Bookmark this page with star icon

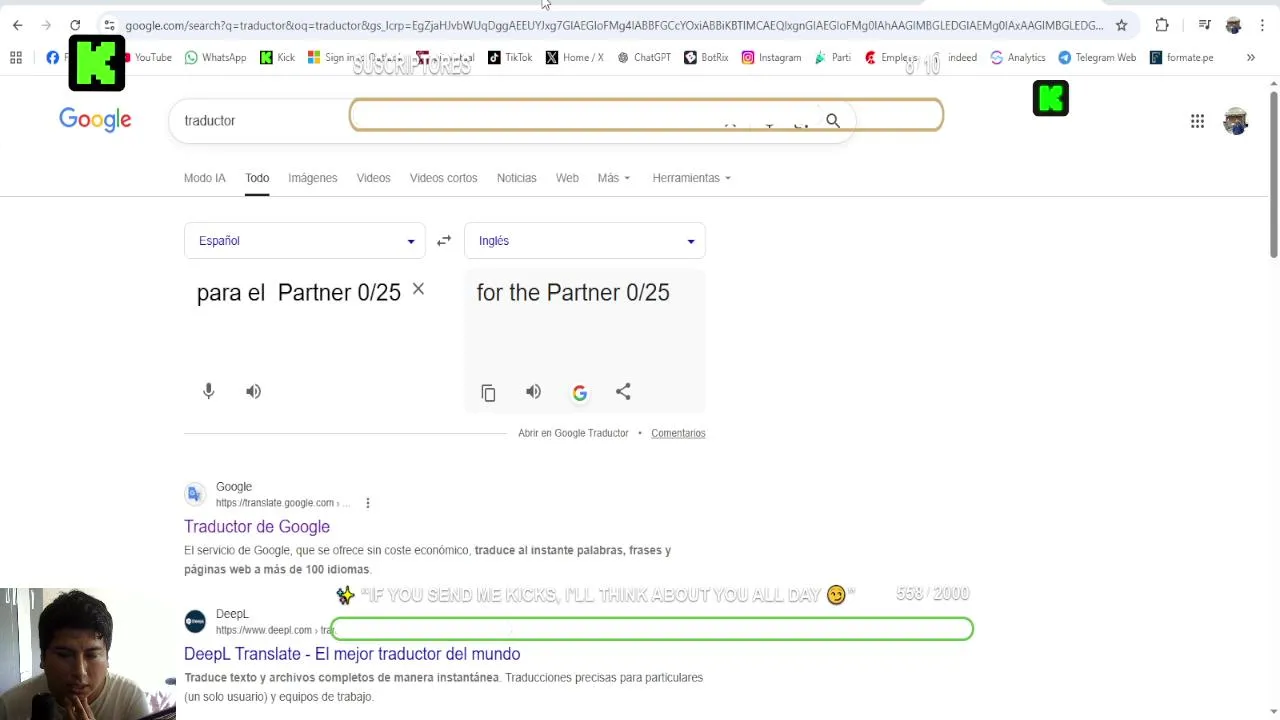point(1121,25)
